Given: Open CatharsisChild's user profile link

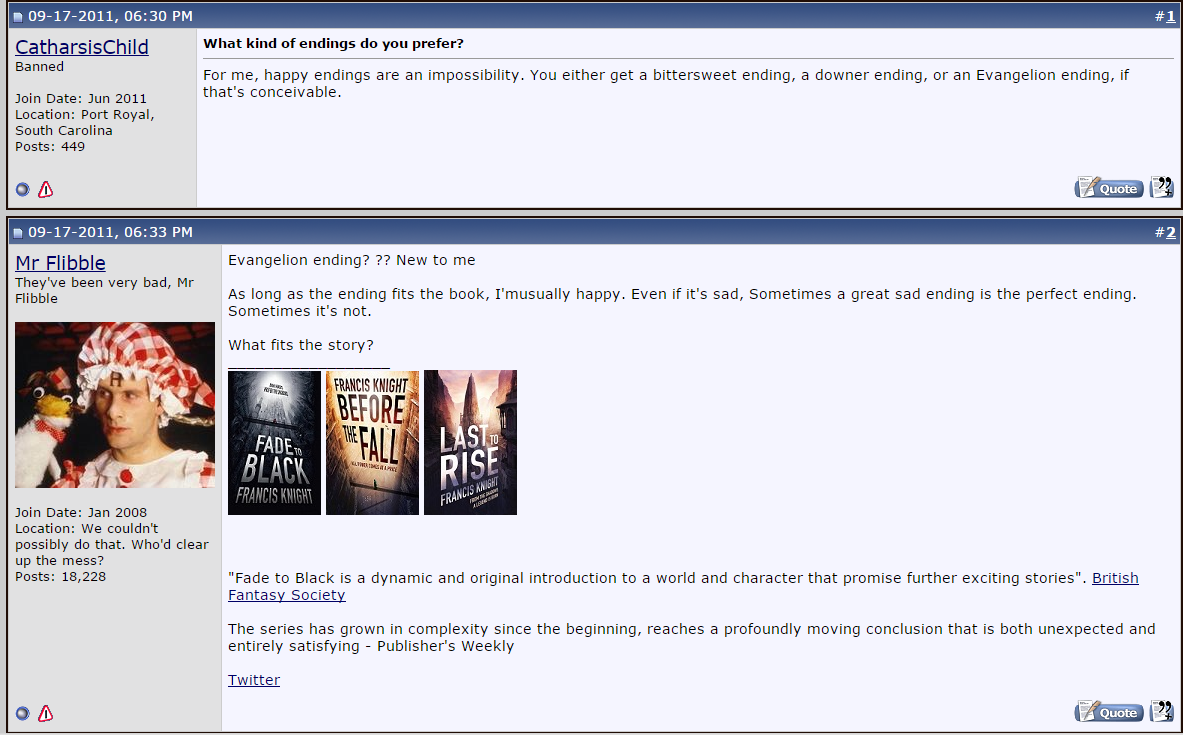Looking at the screenshot, I should [81, 47].
